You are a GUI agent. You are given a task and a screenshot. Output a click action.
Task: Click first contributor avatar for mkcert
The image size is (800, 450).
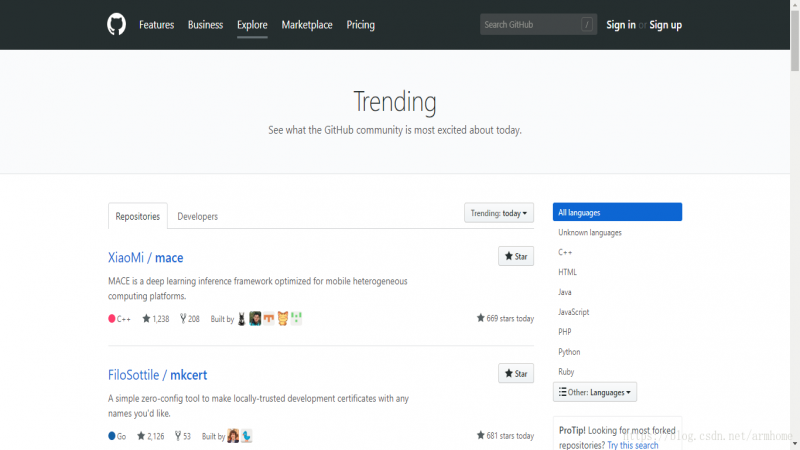coord(233,436)
